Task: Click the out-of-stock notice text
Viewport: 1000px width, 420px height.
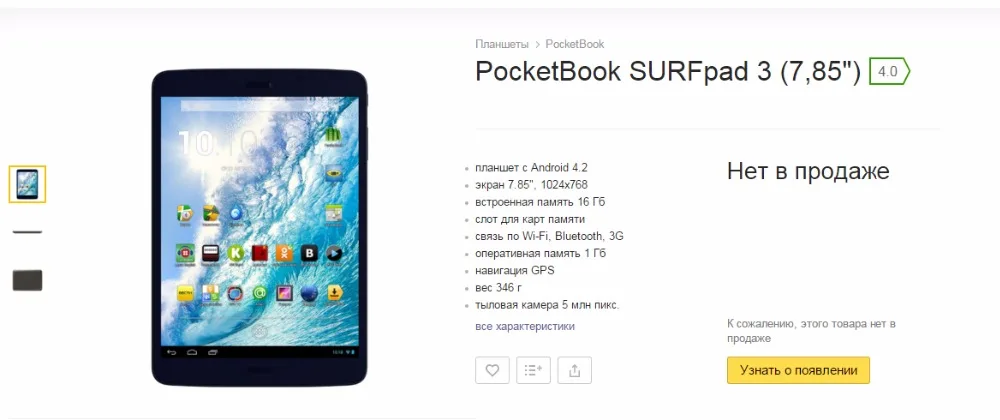Action: click(x=811, y=331)
